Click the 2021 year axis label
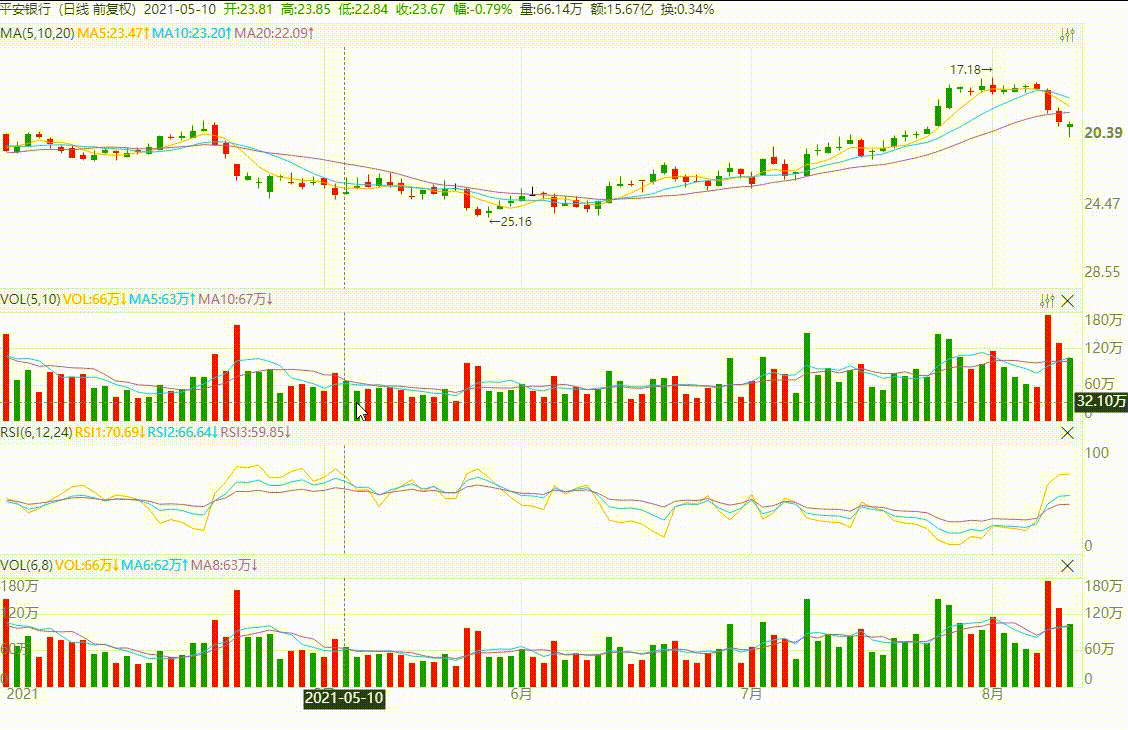Screen dimensions: 1128x730 point(22,694)
